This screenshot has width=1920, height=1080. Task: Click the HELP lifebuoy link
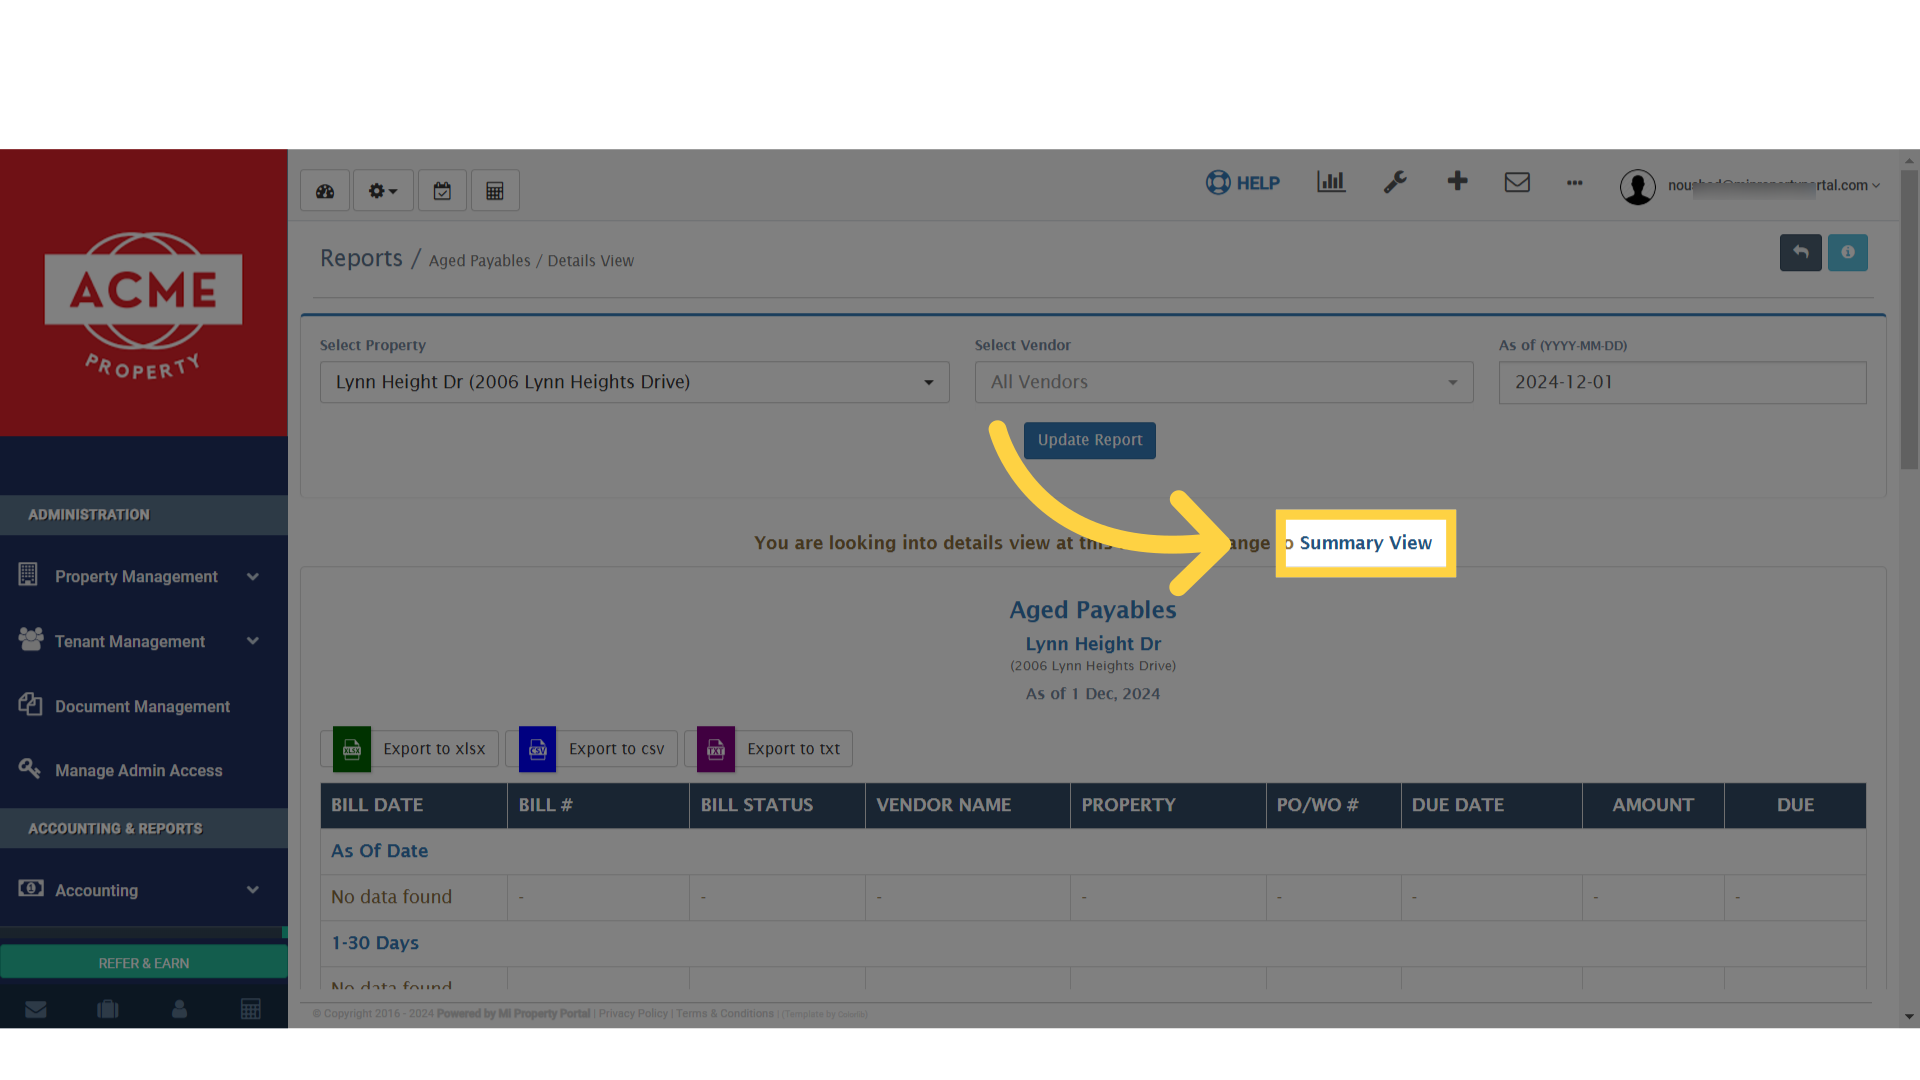[1243, 183]
